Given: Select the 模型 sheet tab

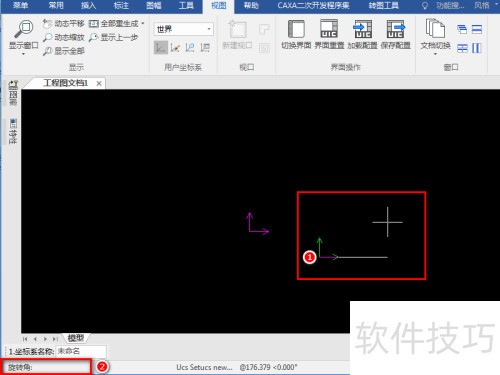Looking at the screenshot, I should (x=76, y=338).
